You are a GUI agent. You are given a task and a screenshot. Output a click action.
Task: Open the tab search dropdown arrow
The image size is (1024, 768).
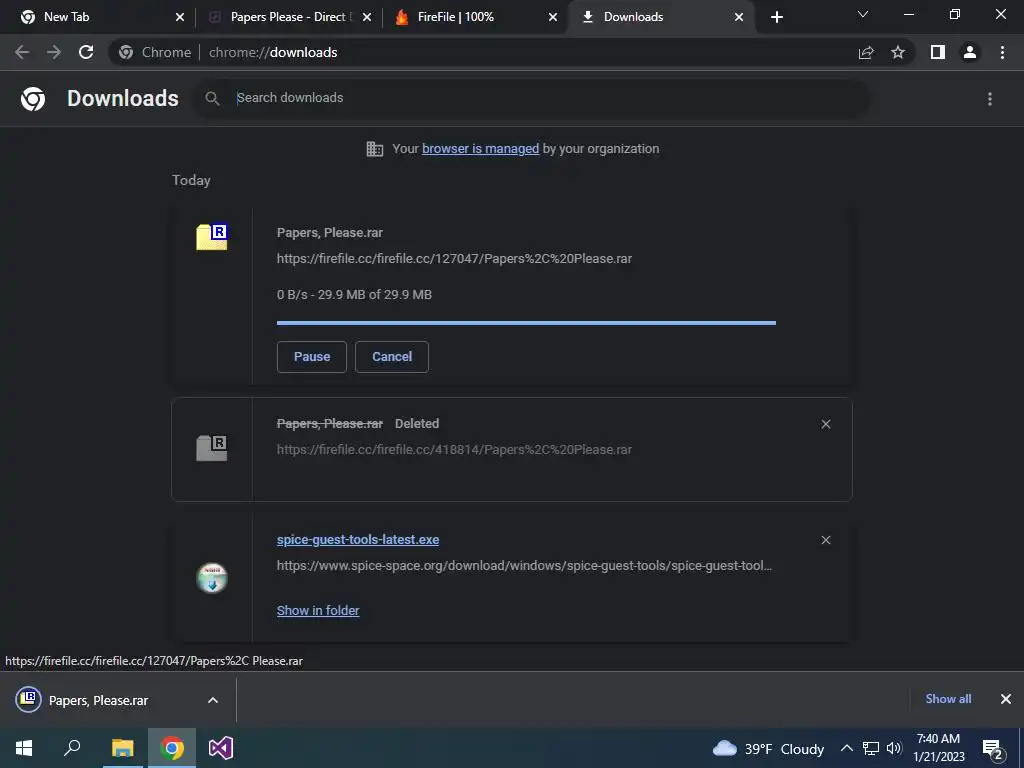tap(863, 14)
